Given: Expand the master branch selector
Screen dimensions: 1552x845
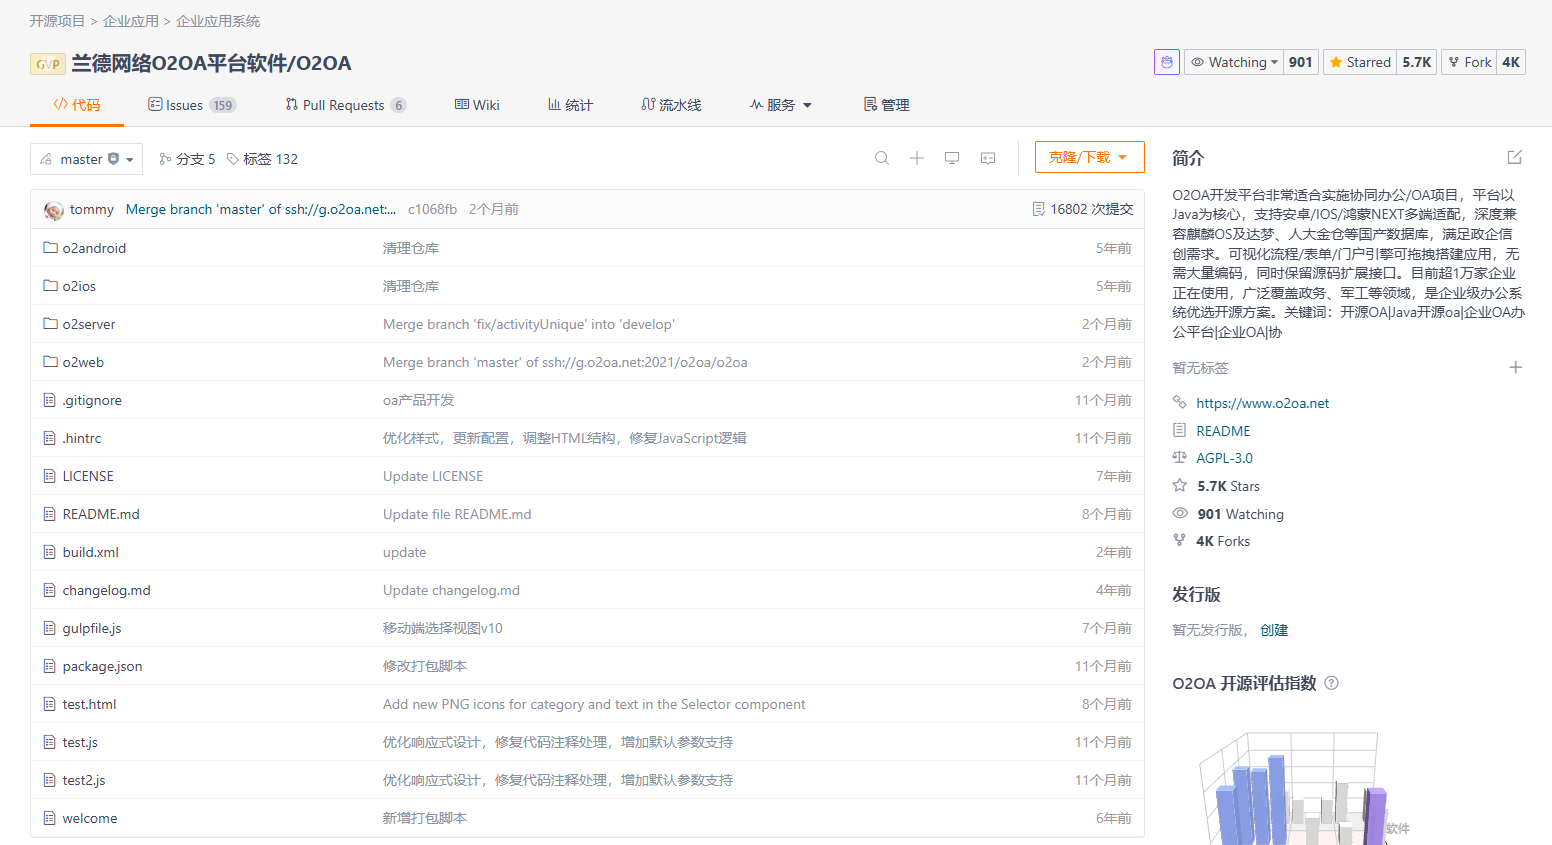Looking at the screenshot, I should [x=86, y=159].
